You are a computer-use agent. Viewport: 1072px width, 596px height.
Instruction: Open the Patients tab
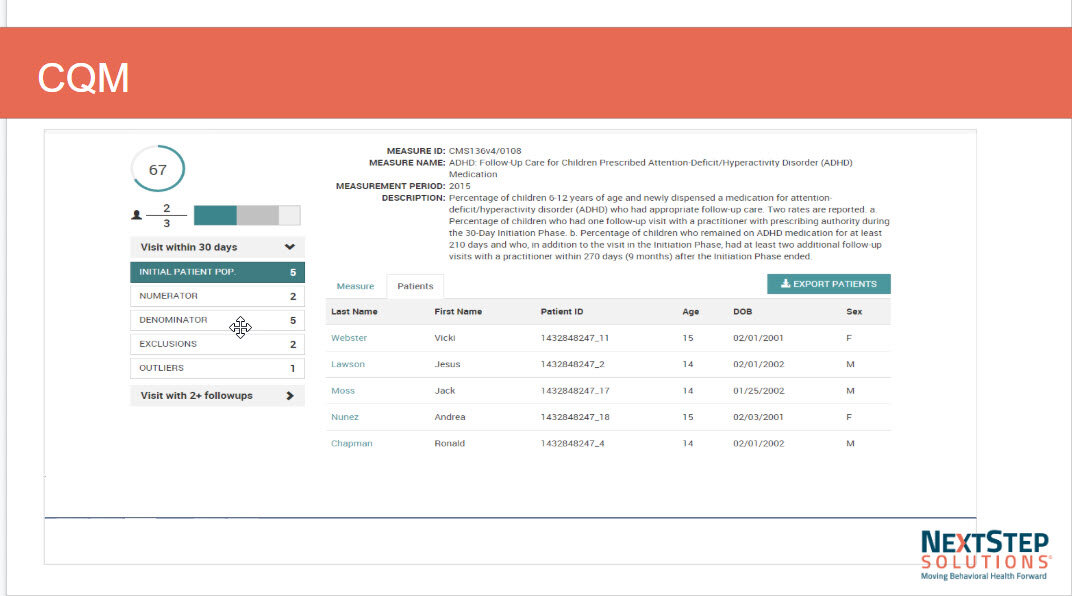(x=415, y=286)
